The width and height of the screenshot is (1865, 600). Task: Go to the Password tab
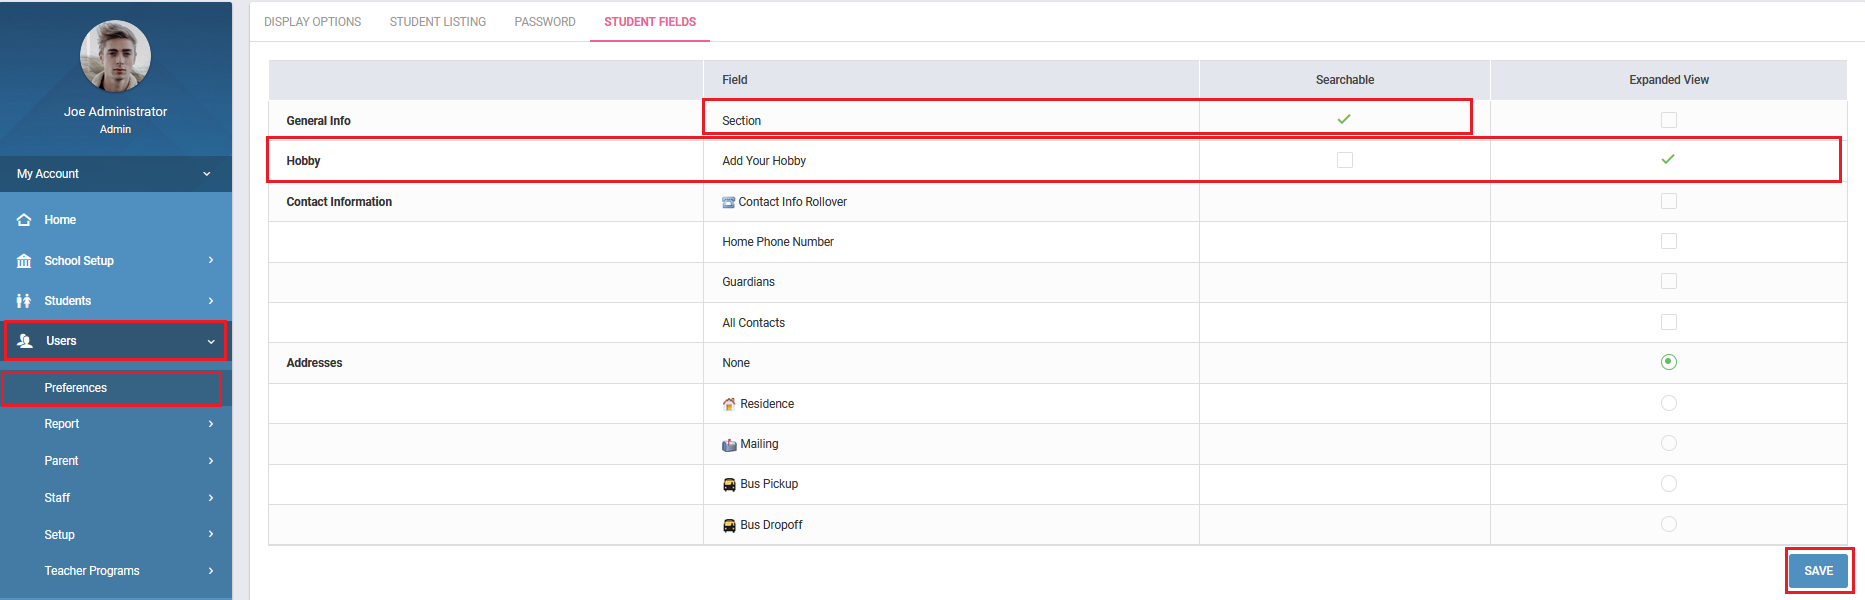[545, 22]
